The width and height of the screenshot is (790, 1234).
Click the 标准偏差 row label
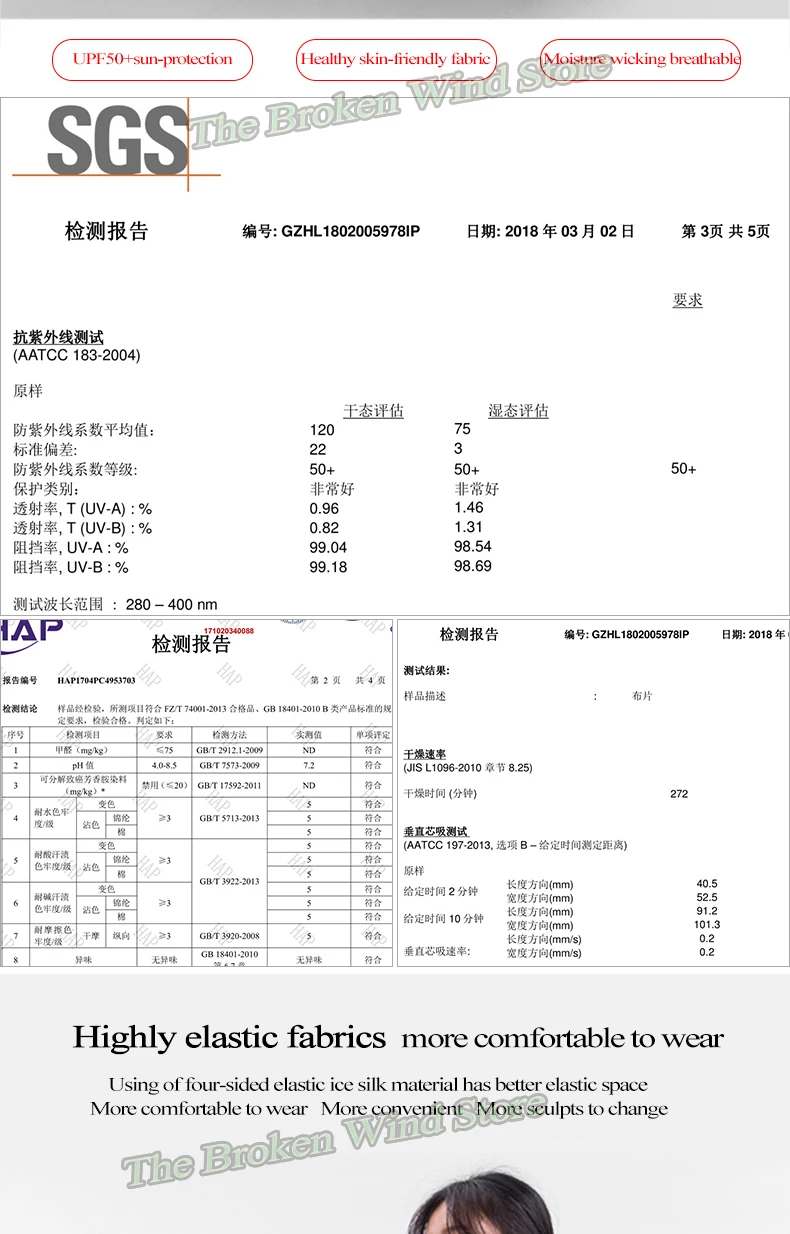pos(44,450)
